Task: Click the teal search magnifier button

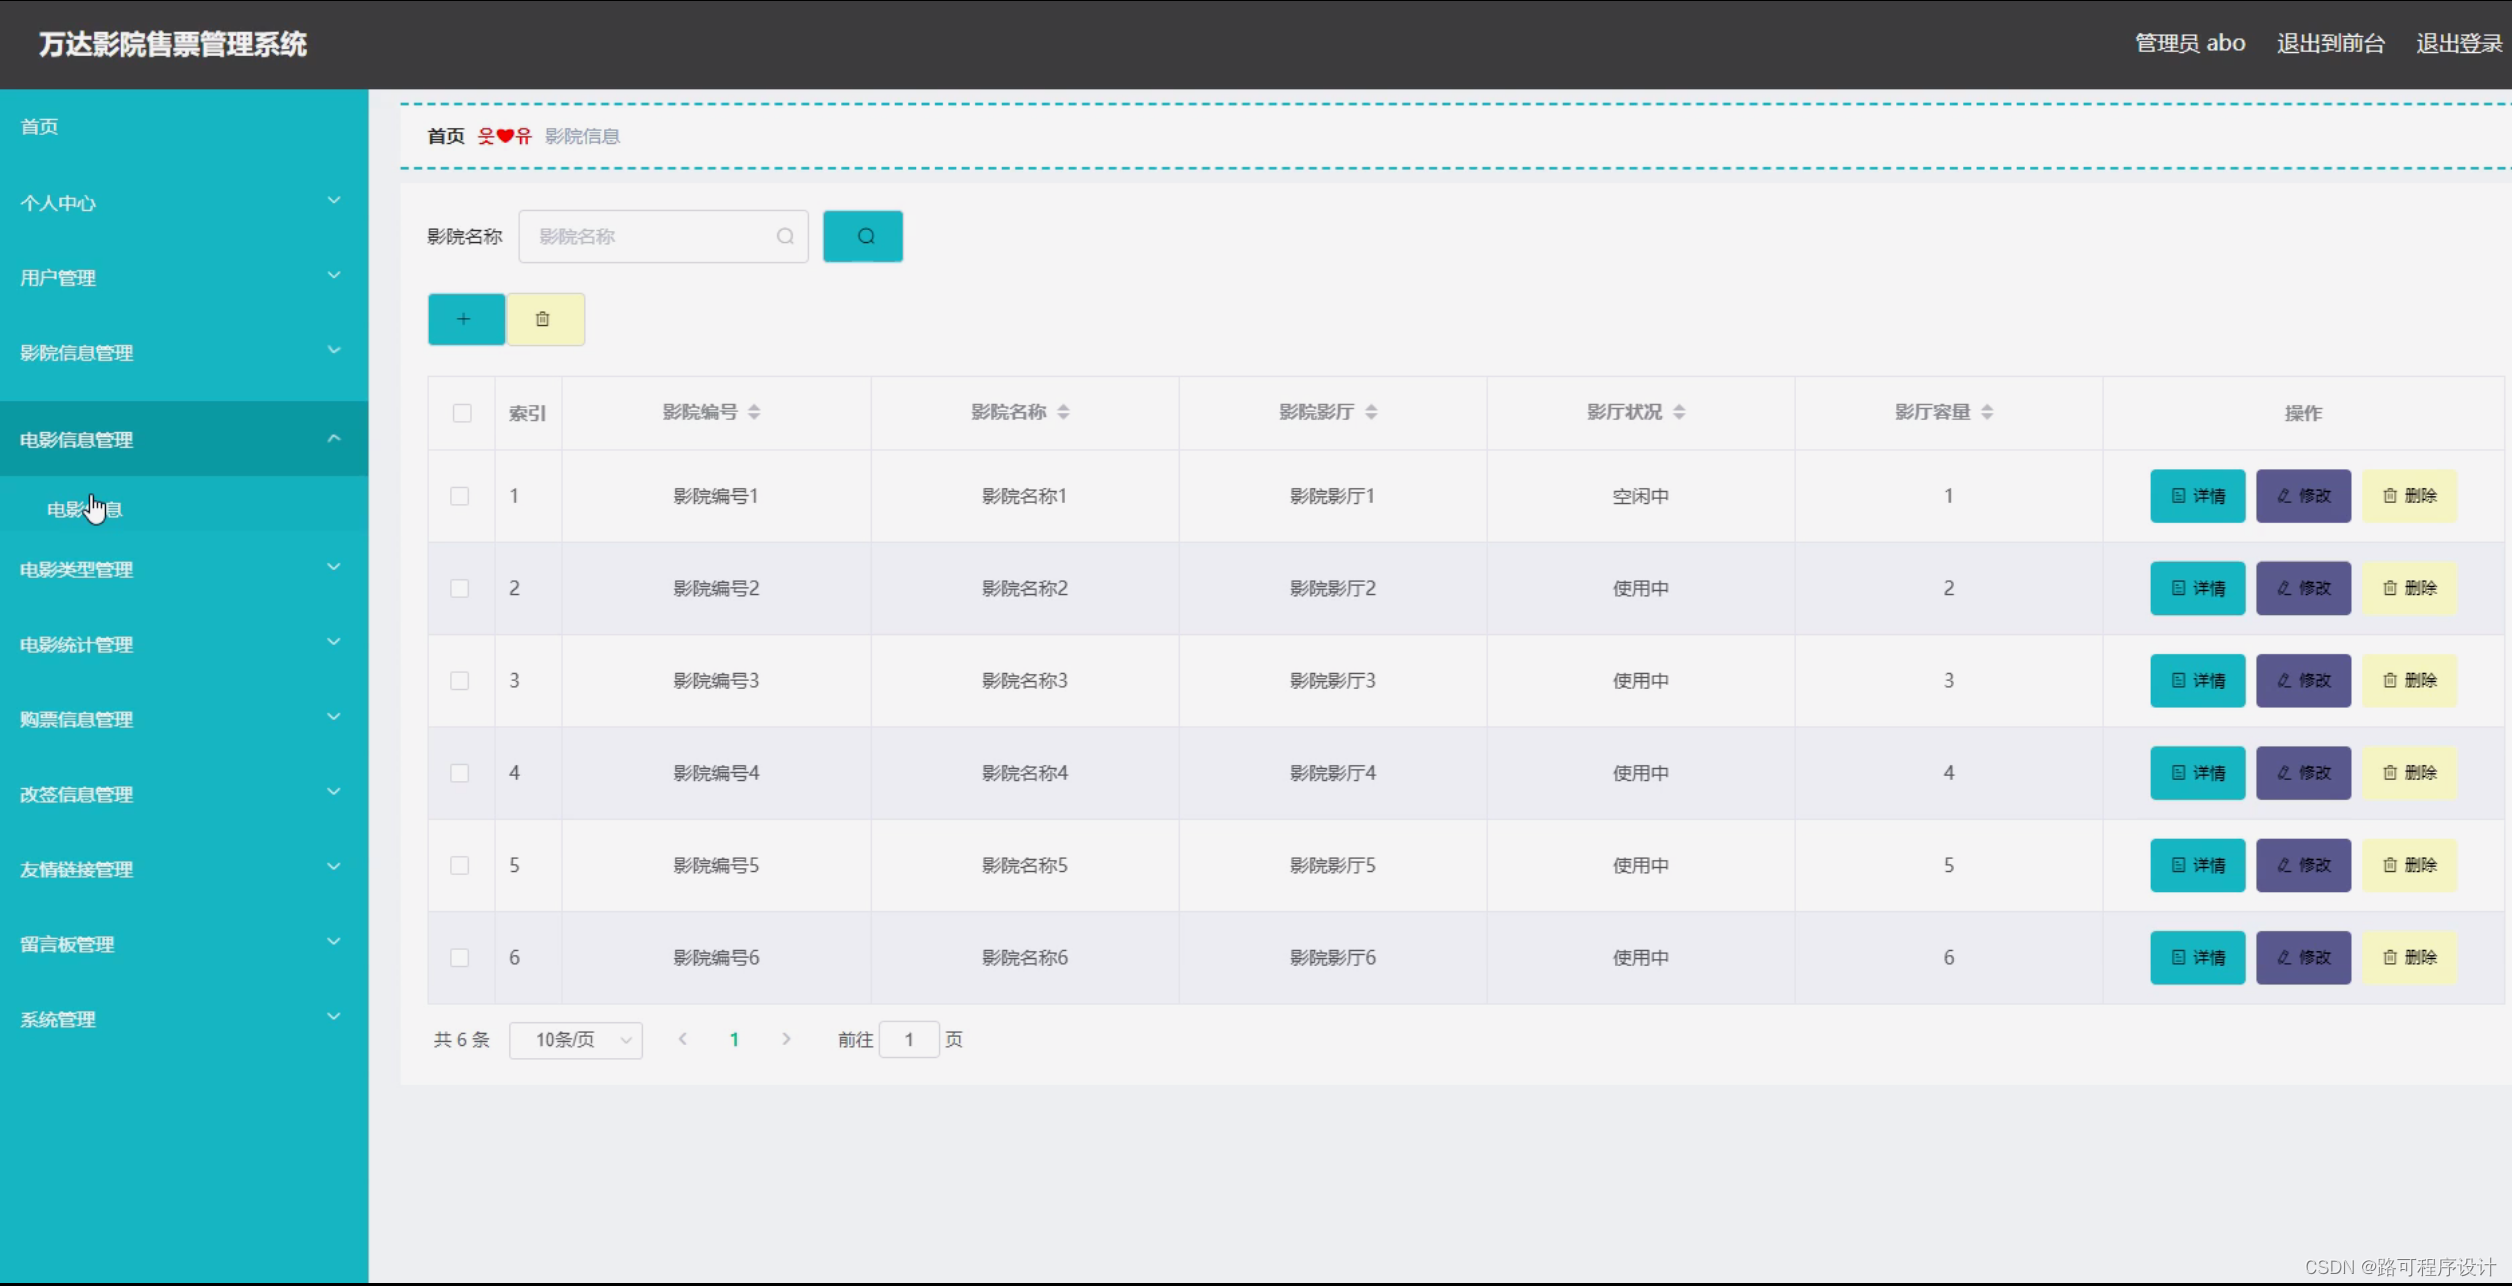Action: tap(862, 237)
